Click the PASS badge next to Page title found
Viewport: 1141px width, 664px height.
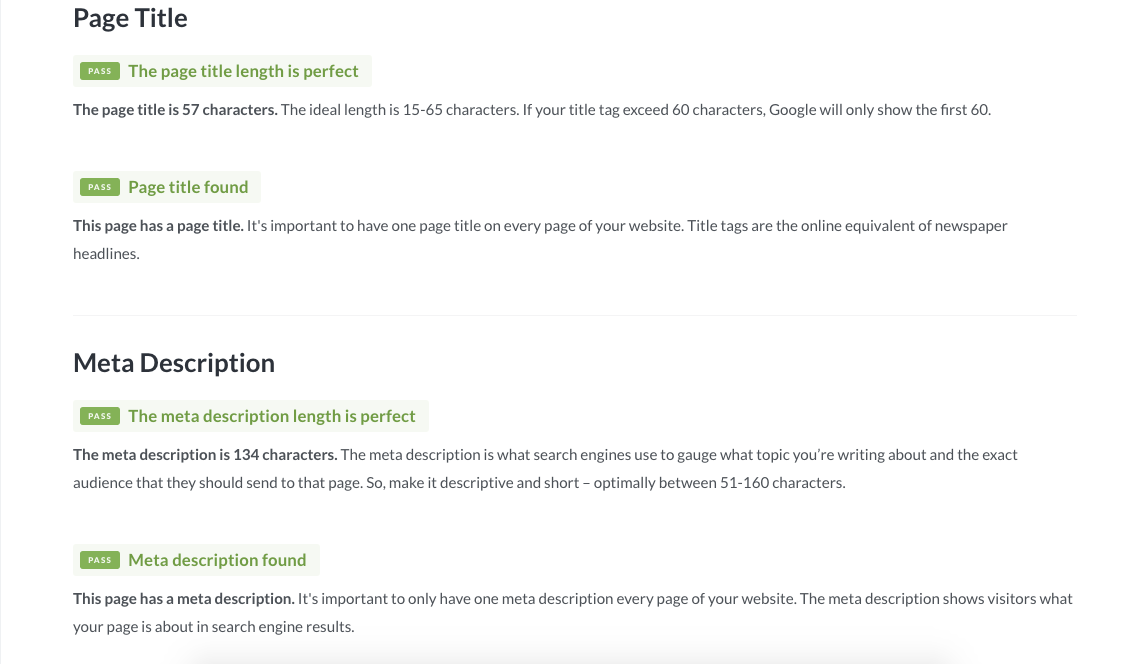pyautogui.click(x=100, y=187)
